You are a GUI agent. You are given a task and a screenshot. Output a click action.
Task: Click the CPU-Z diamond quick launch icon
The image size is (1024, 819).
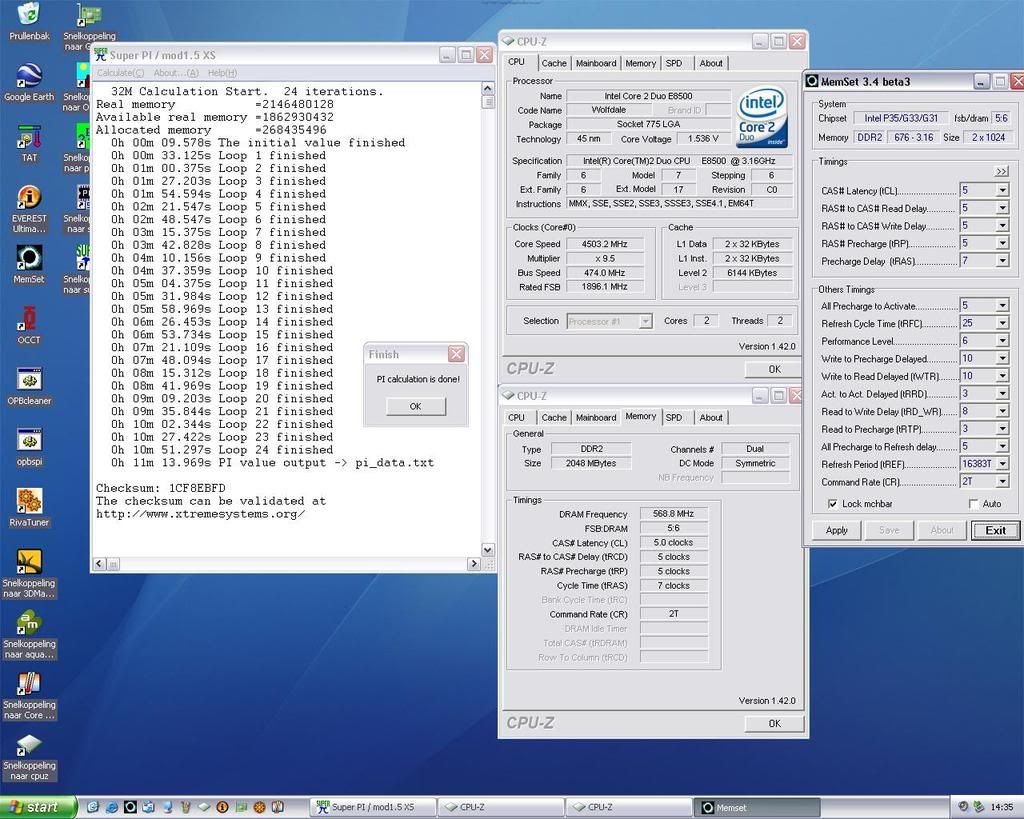[204, 807]
